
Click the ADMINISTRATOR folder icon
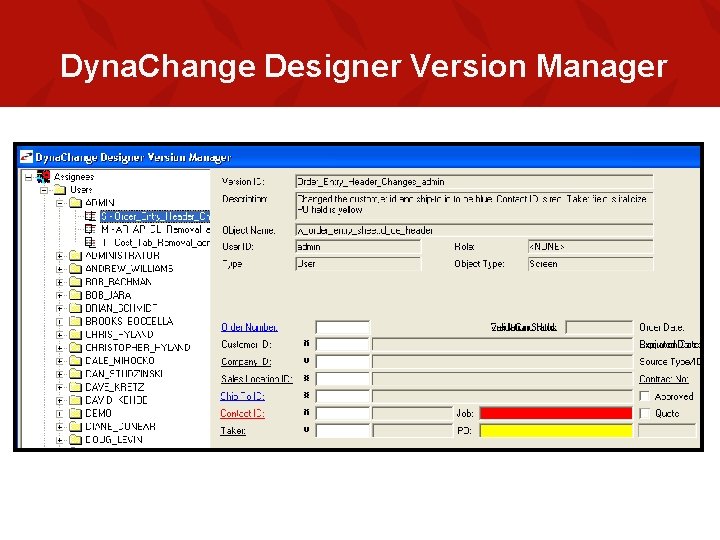click(75, 255)
